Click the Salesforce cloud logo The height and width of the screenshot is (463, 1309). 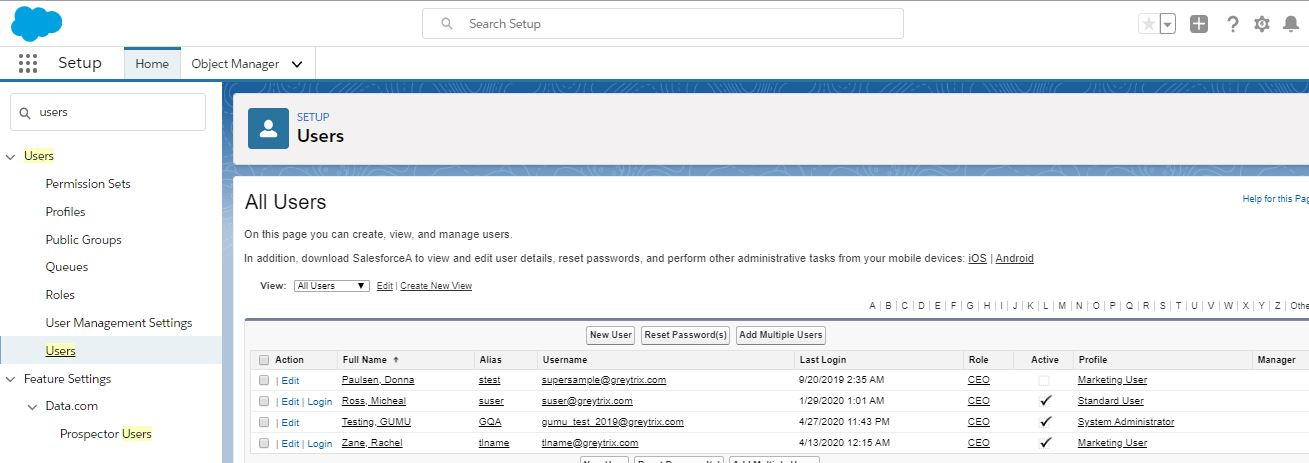pos(36,21)
